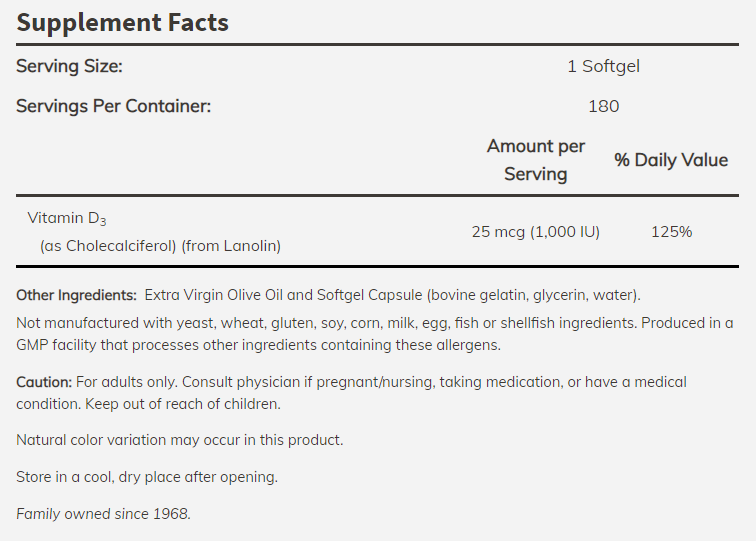Click the 125% daily value
756x541 pixels.
tap(671, 231)
